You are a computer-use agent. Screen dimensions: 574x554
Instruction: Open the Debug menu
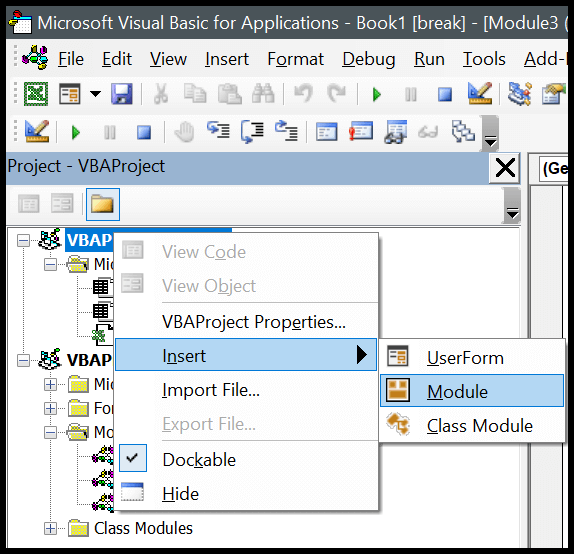(369, 59)
